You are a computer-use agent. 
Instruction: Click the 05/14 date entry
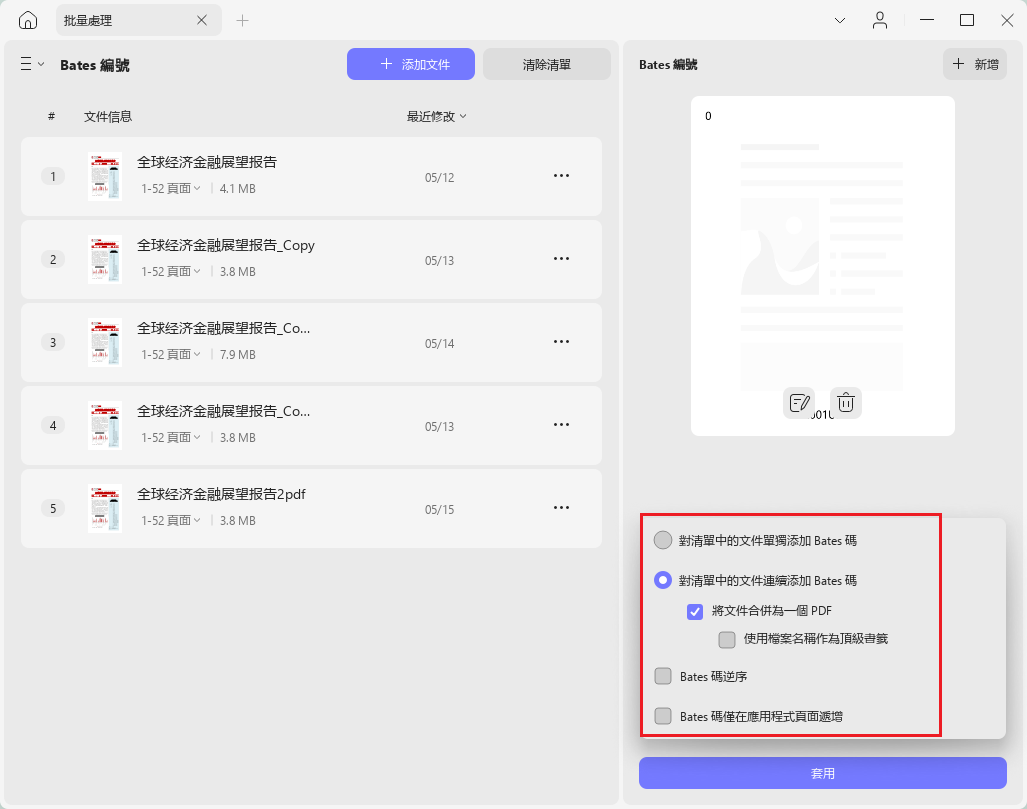[x=439, y=344]
